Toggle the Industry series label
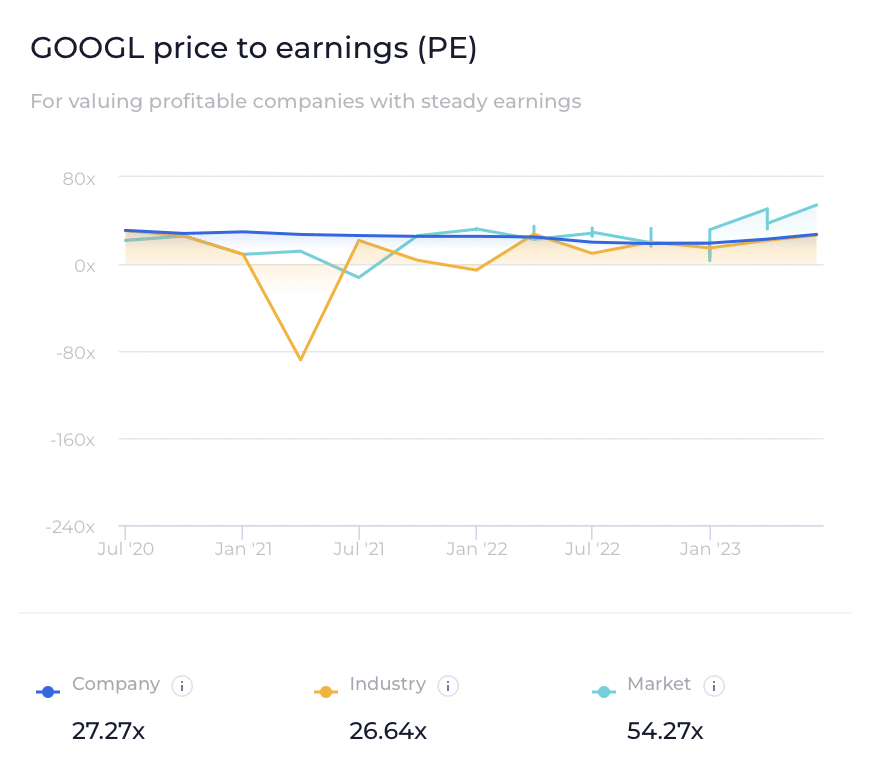882x774 pixels. pos(387,684)
